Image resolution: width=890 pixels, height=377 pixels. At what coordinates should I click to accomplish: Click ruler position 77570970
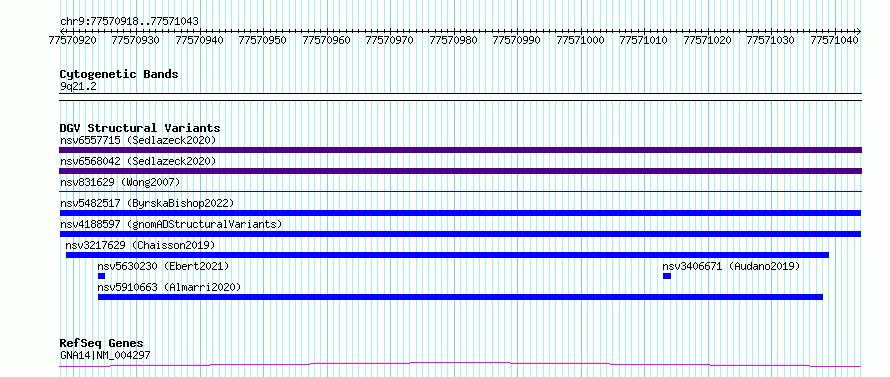(x=390, y=40)
